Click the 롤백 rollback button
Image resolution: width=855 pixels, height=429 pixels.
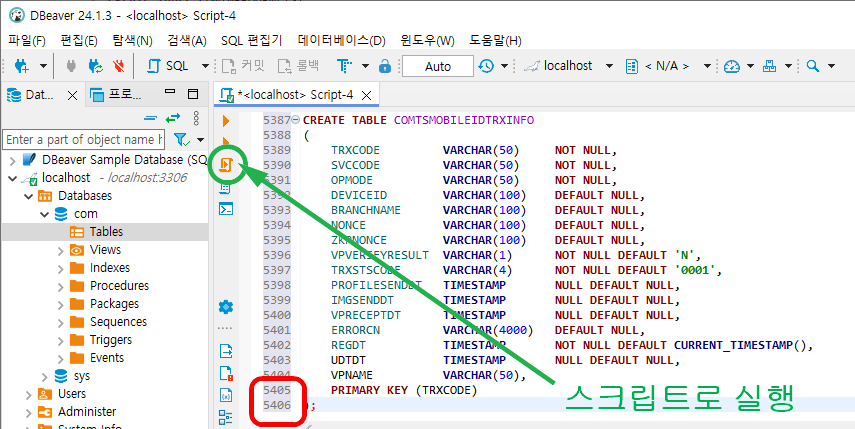[x=298, y=66]
